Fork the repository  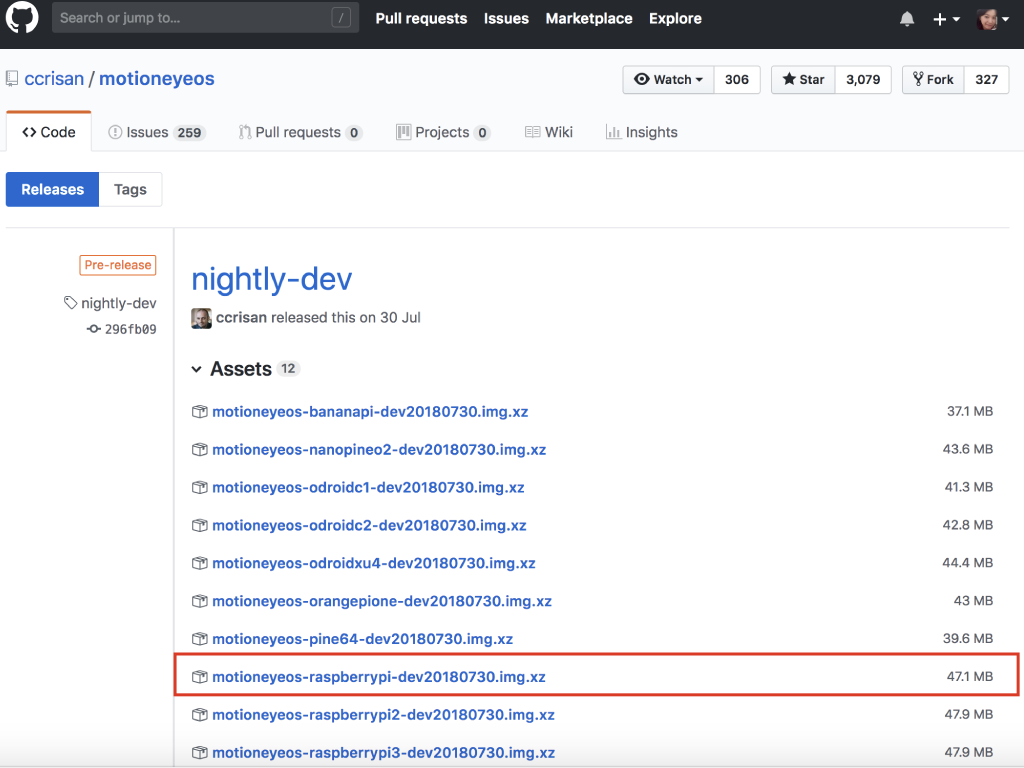933,80
